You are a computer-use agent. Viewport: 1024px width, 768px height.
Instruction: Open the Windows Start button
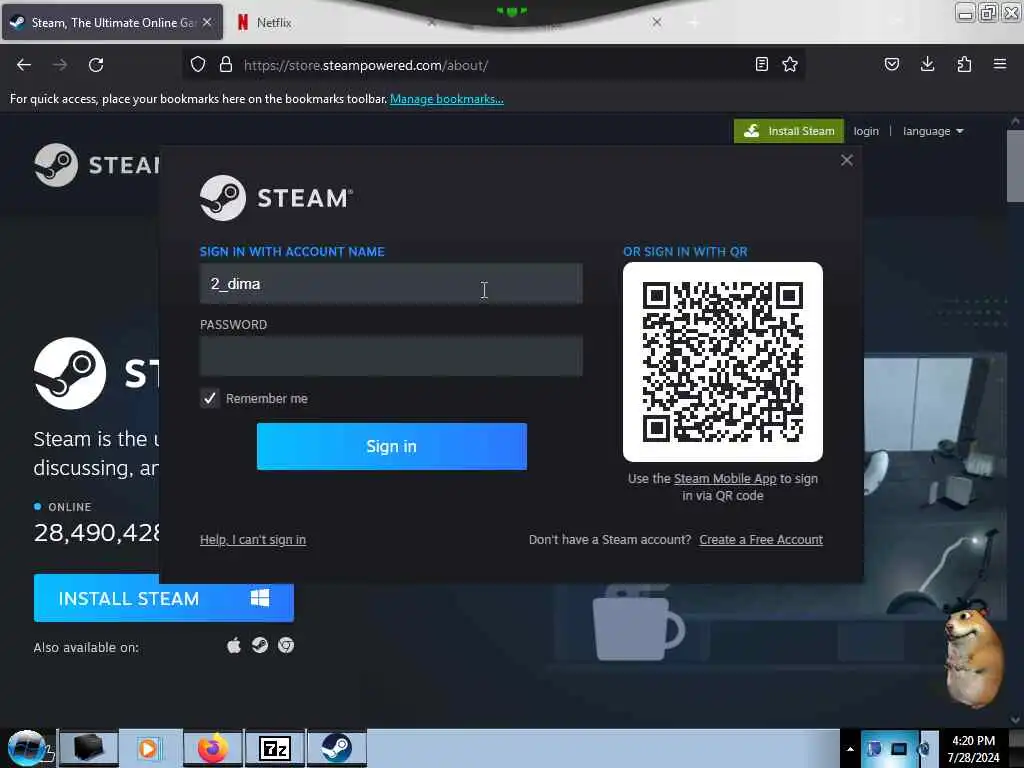(x=27, y=748)
